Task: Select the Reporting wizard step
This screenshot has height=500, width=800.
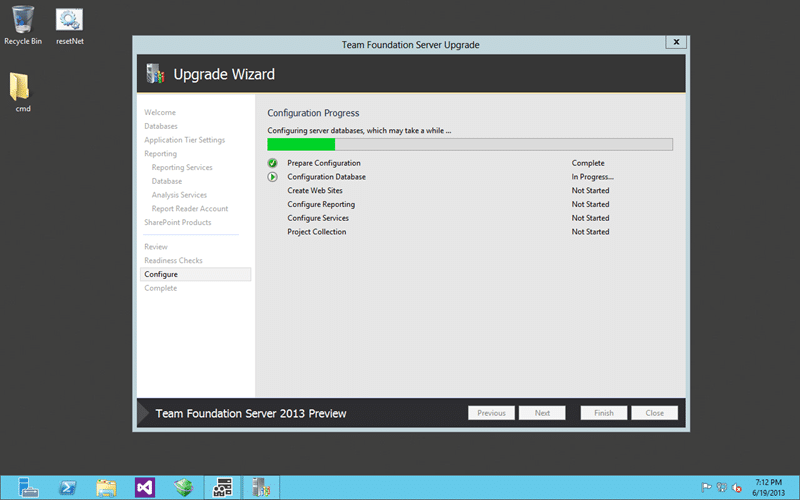Action: pyautogui.click(x=160, y=154)
